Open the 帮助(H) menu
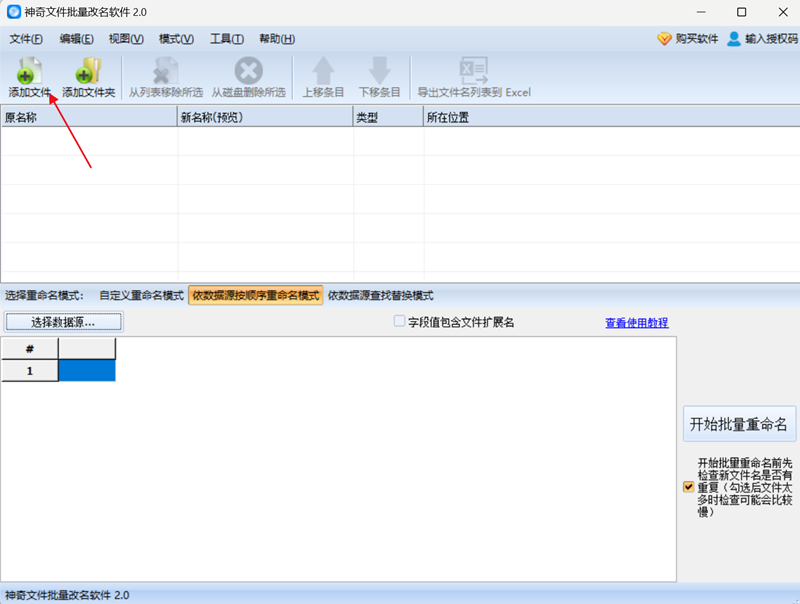The width and height of the screenshot is (800, 604). coord(277,39)
